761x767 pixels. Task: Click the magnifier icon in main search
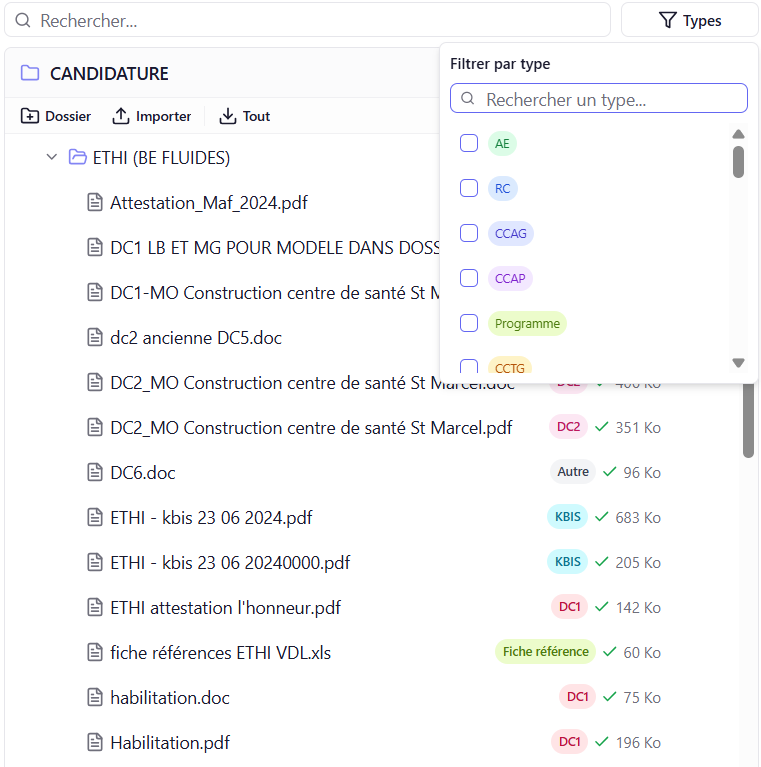(22, 20)
